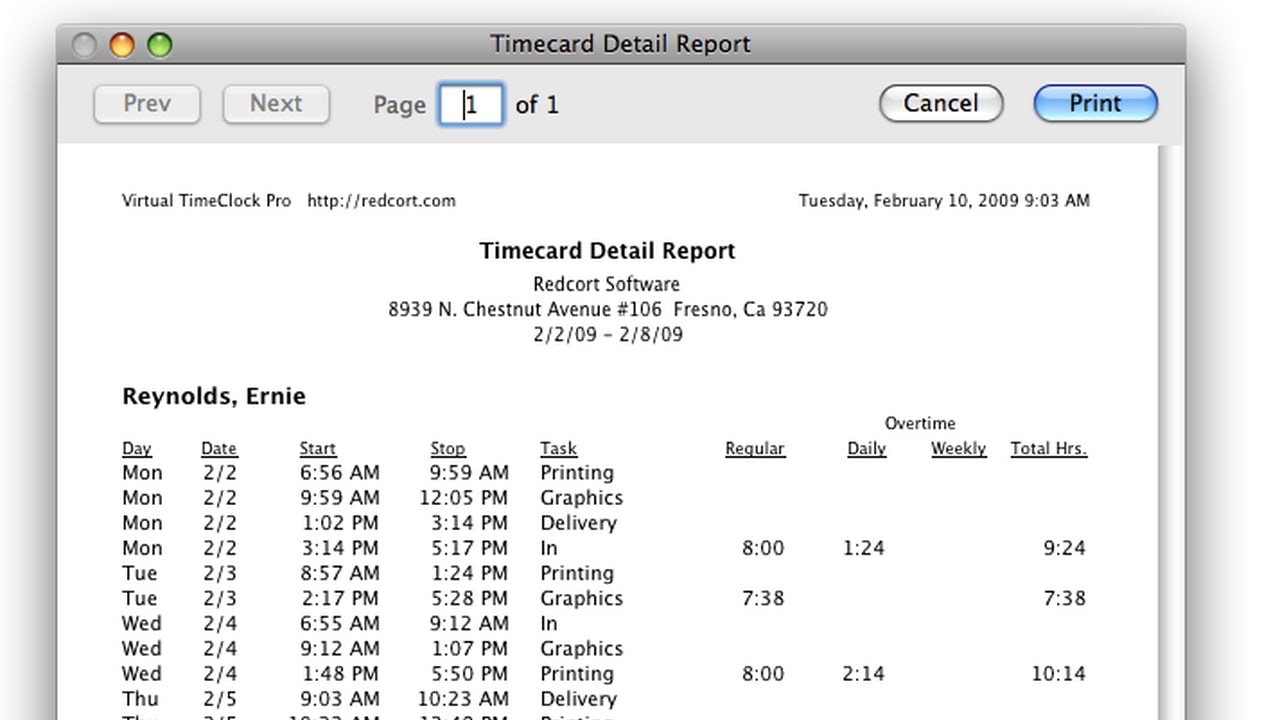
Task: Click the date range '2/2/09 – 2/8/09'
Action: pyautogui.click(x=608, y=334)
